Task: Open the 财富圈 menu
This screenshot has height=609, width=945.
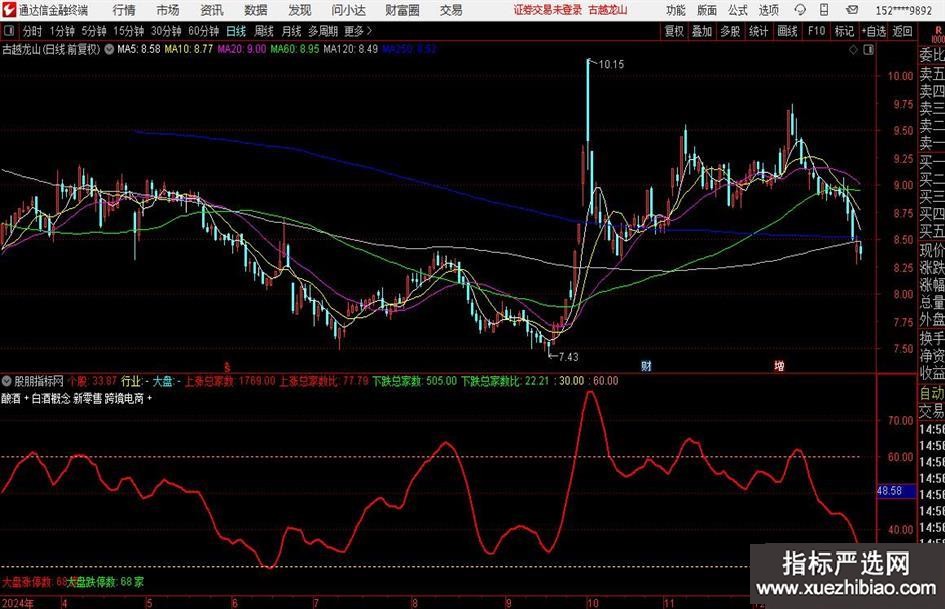Action: 402,10
